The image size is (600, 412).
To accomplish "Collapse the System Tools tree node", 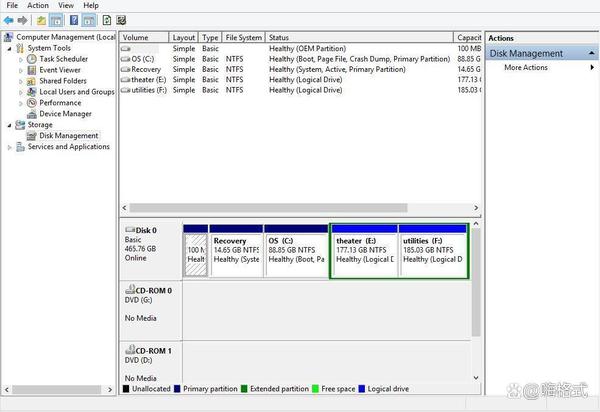I will tap(10, 49).
